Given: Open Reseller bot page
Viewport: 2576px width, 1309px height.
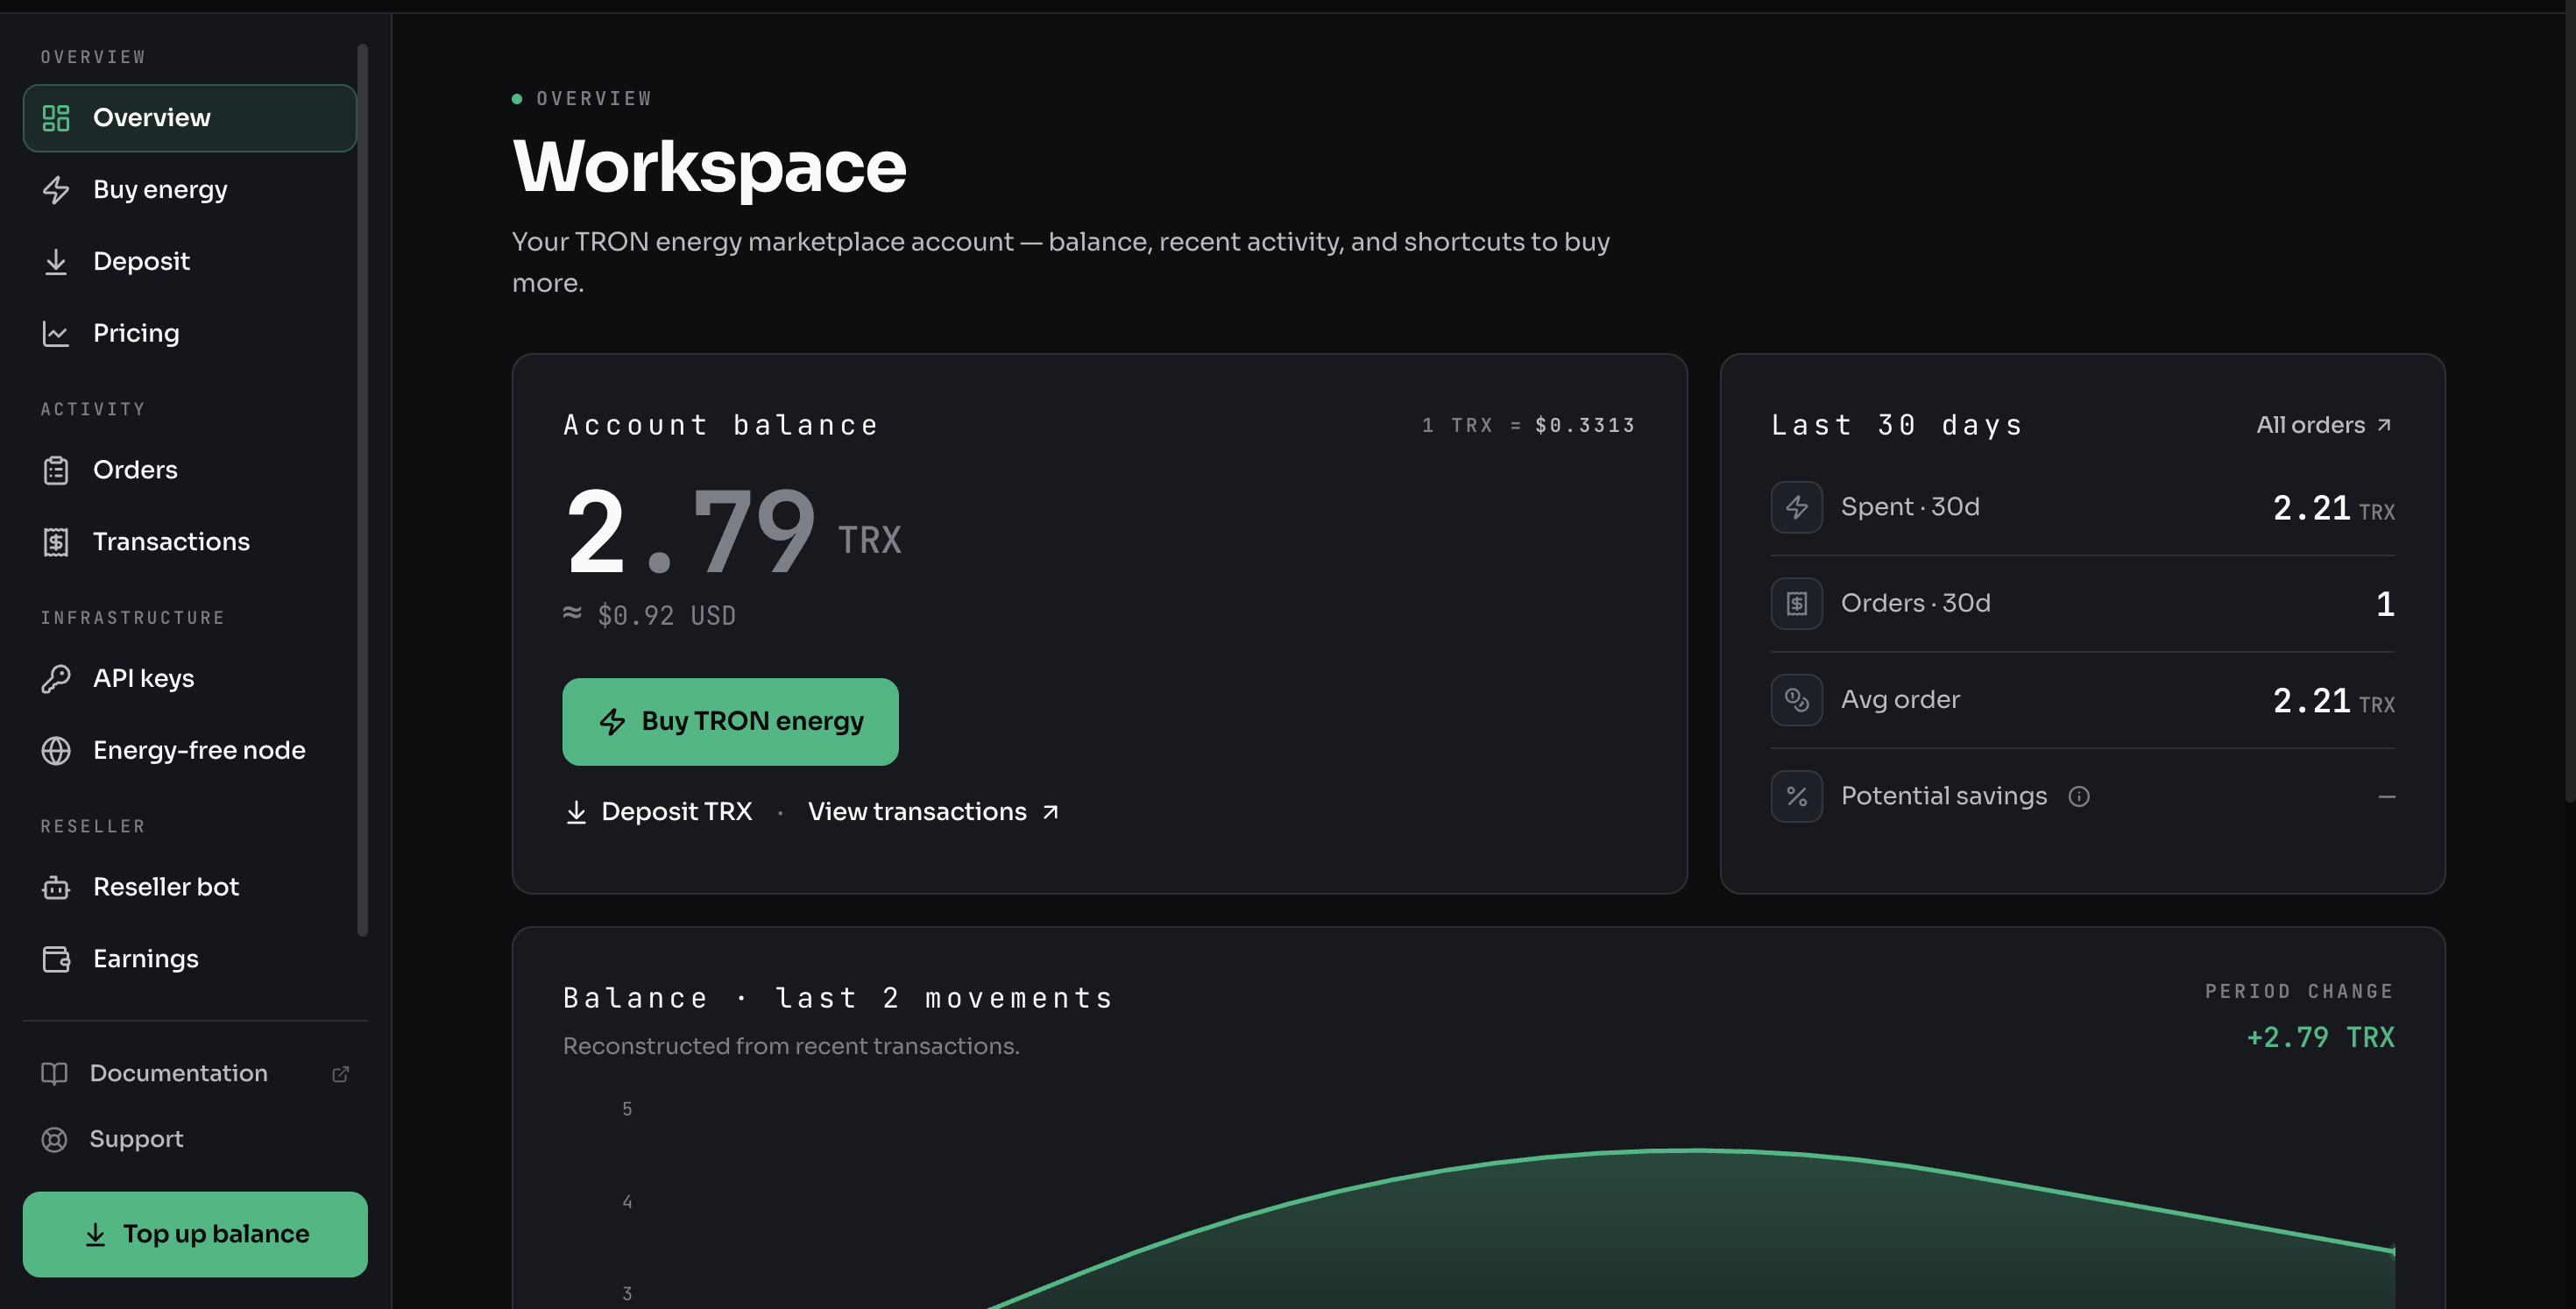Looking at the screenshot, I should click(190, 887).
